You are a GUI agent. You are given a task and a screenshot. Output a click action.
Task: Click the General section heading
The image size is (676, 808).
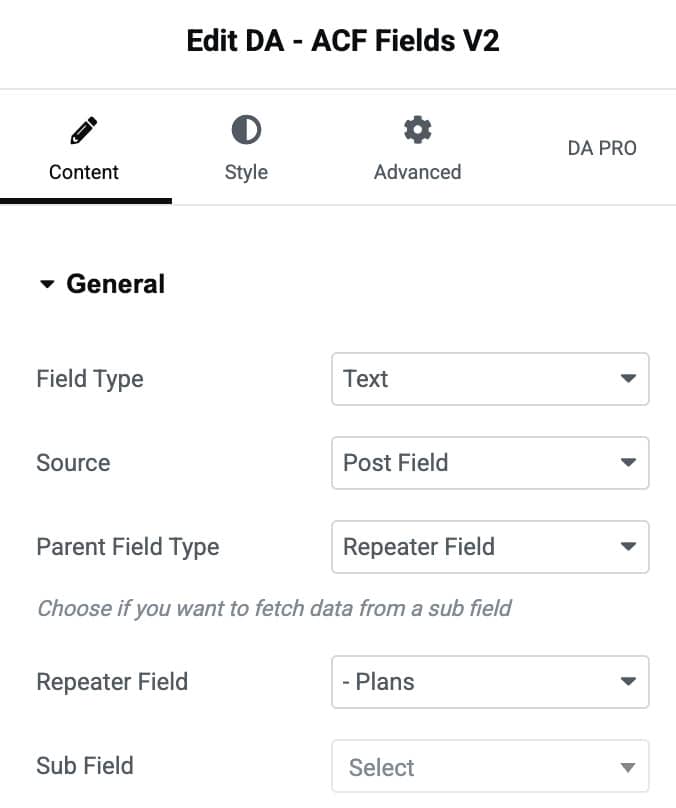tap(115, 284)
